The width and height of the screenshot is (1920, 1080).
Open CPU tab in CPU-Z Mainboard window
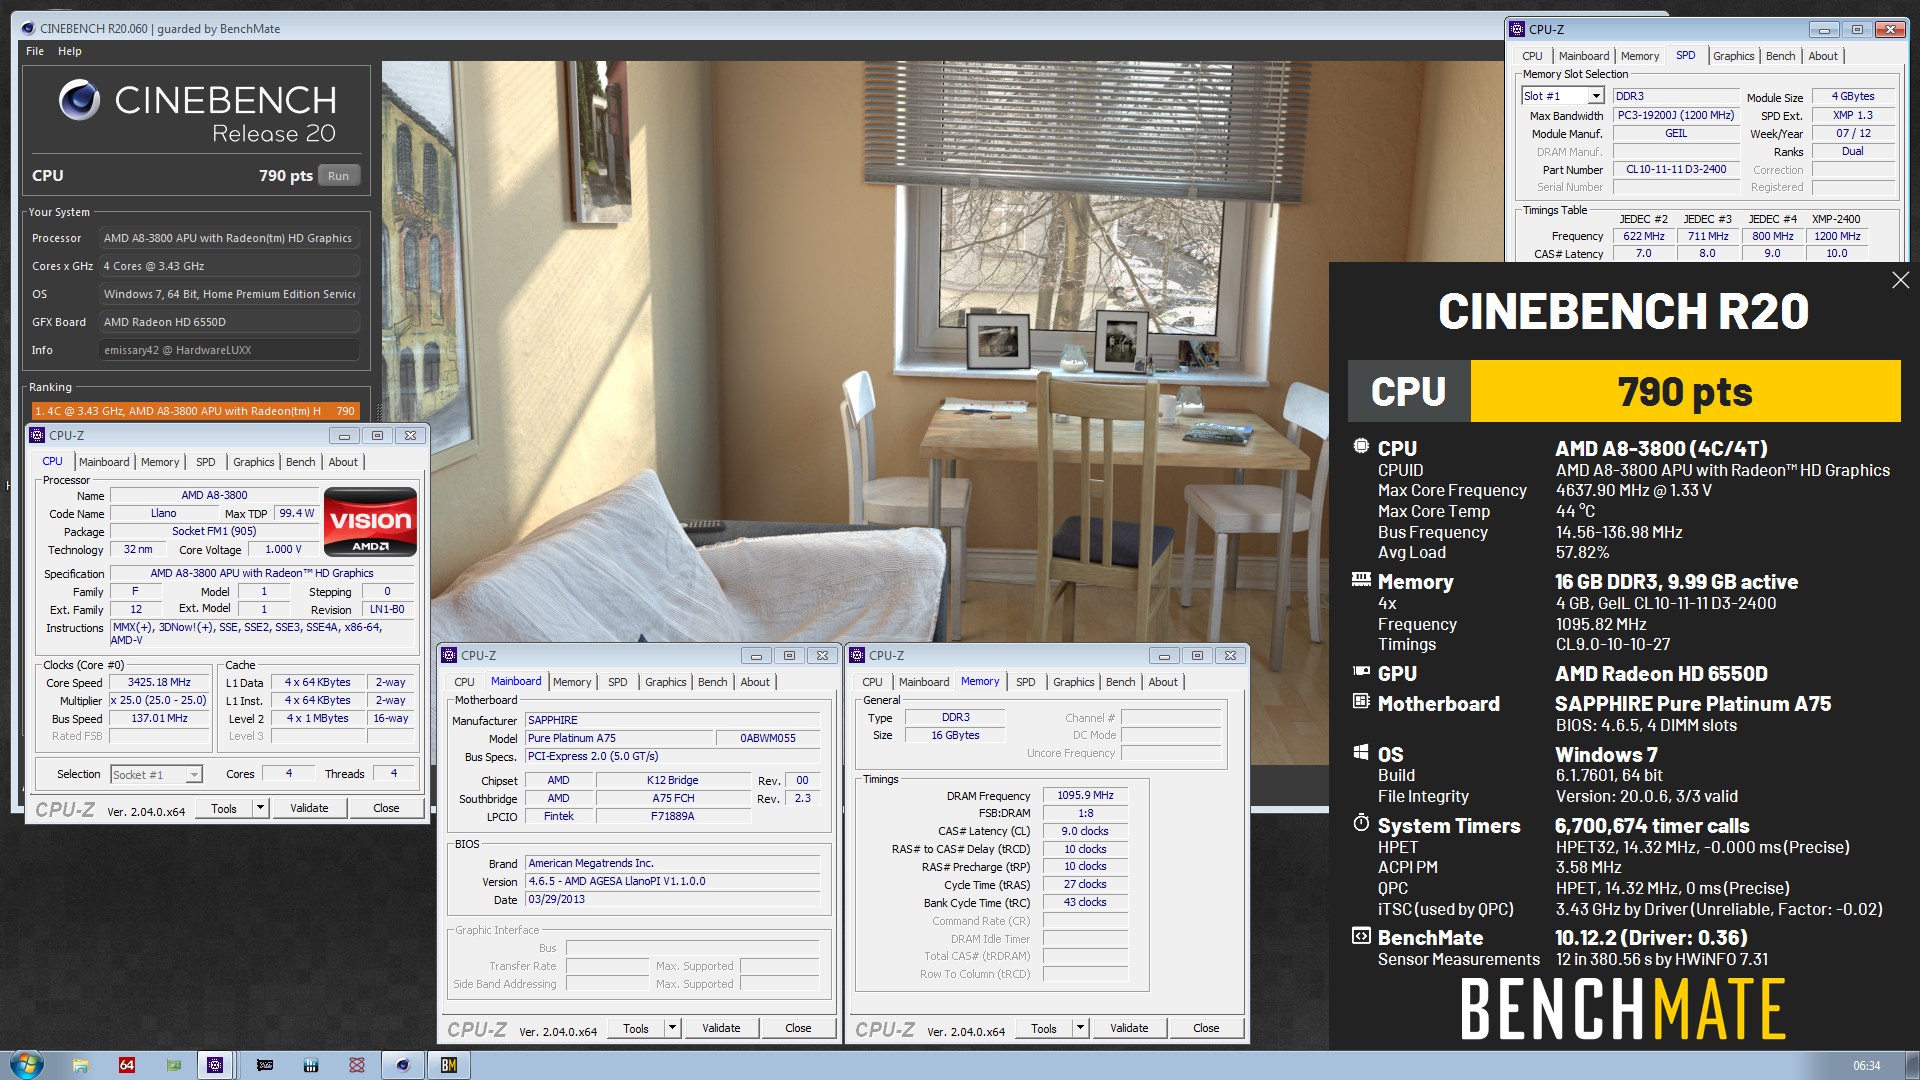click(x=464, y=682)
